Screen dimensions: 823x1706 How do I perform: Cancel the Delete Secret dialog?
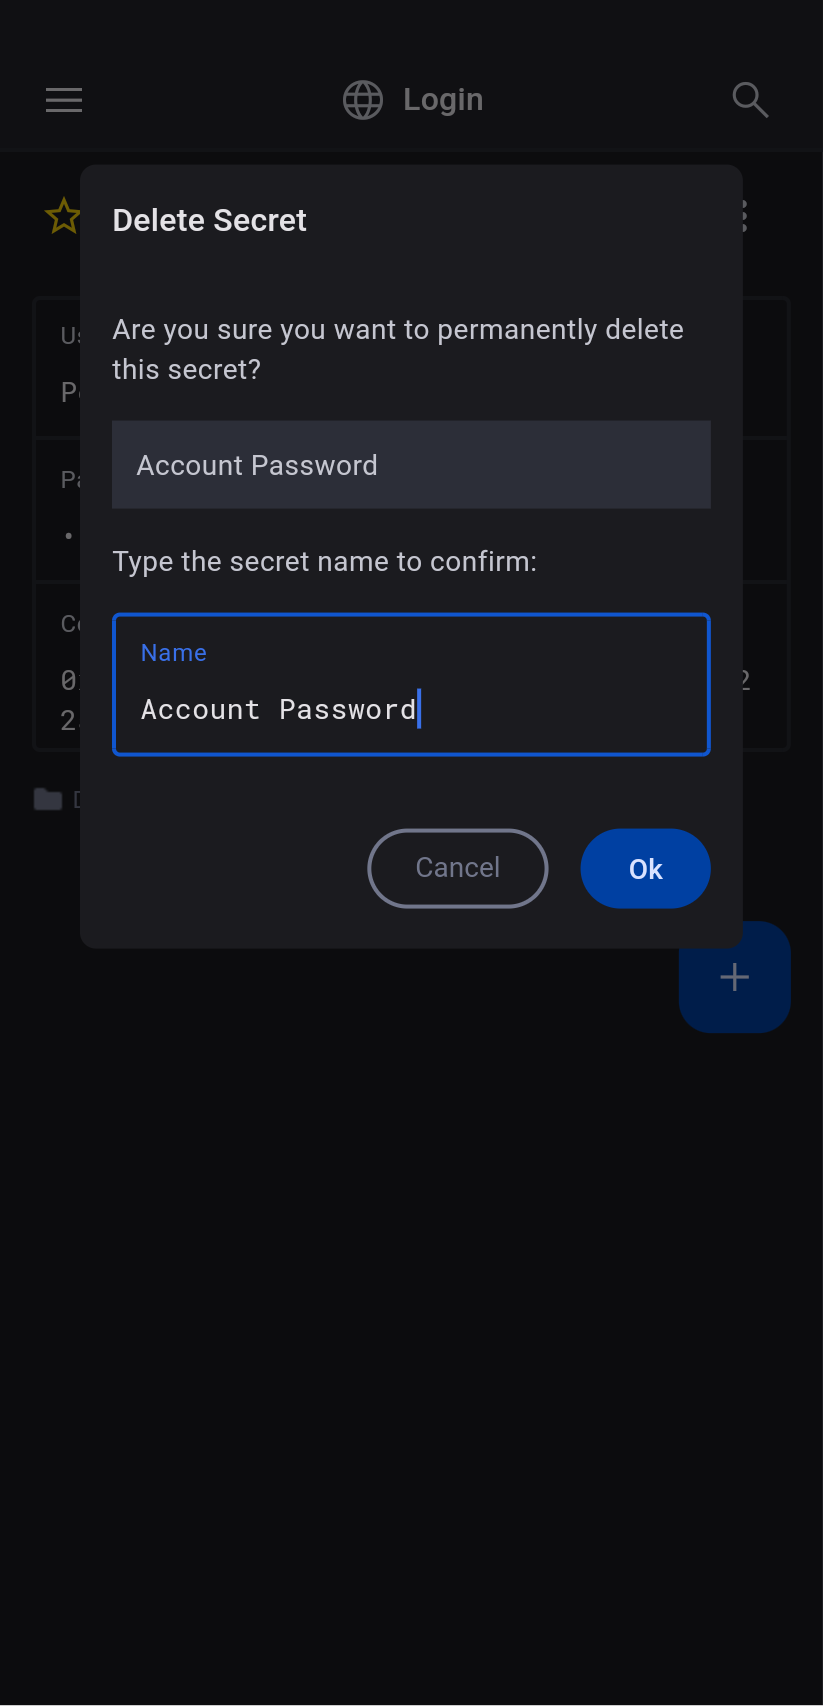(x=458, y=868)
